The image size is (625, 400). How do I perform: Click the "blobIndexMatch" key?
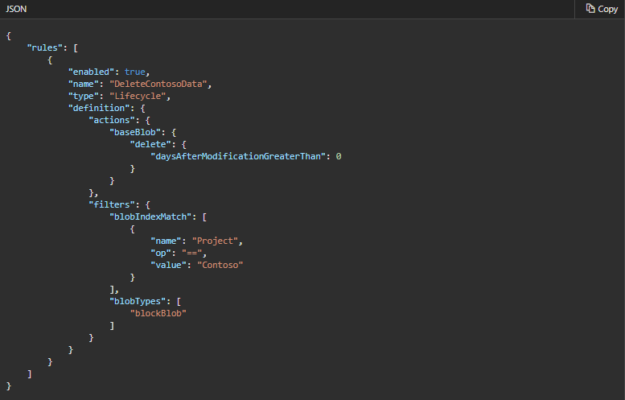click(151, 217)
